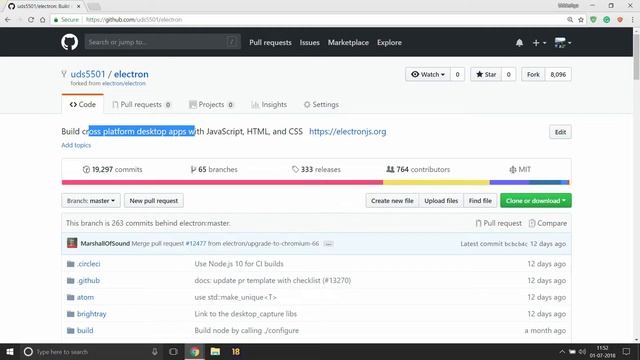Edit the repository description

click(560, 132)
